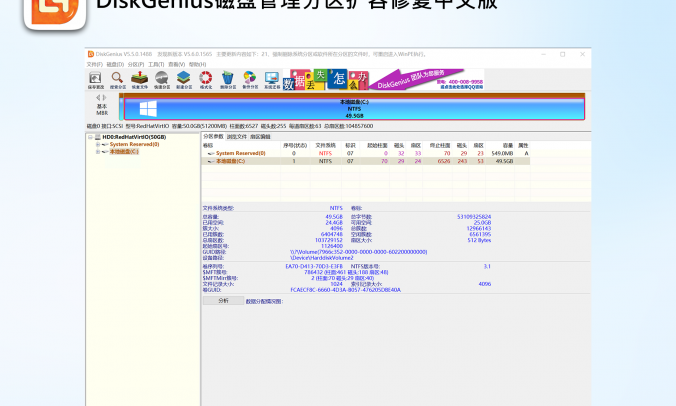The height and width of the screenshot is (406, 676).
Task: Click the 512 Bytes sector size value
Action: point(479,240)
